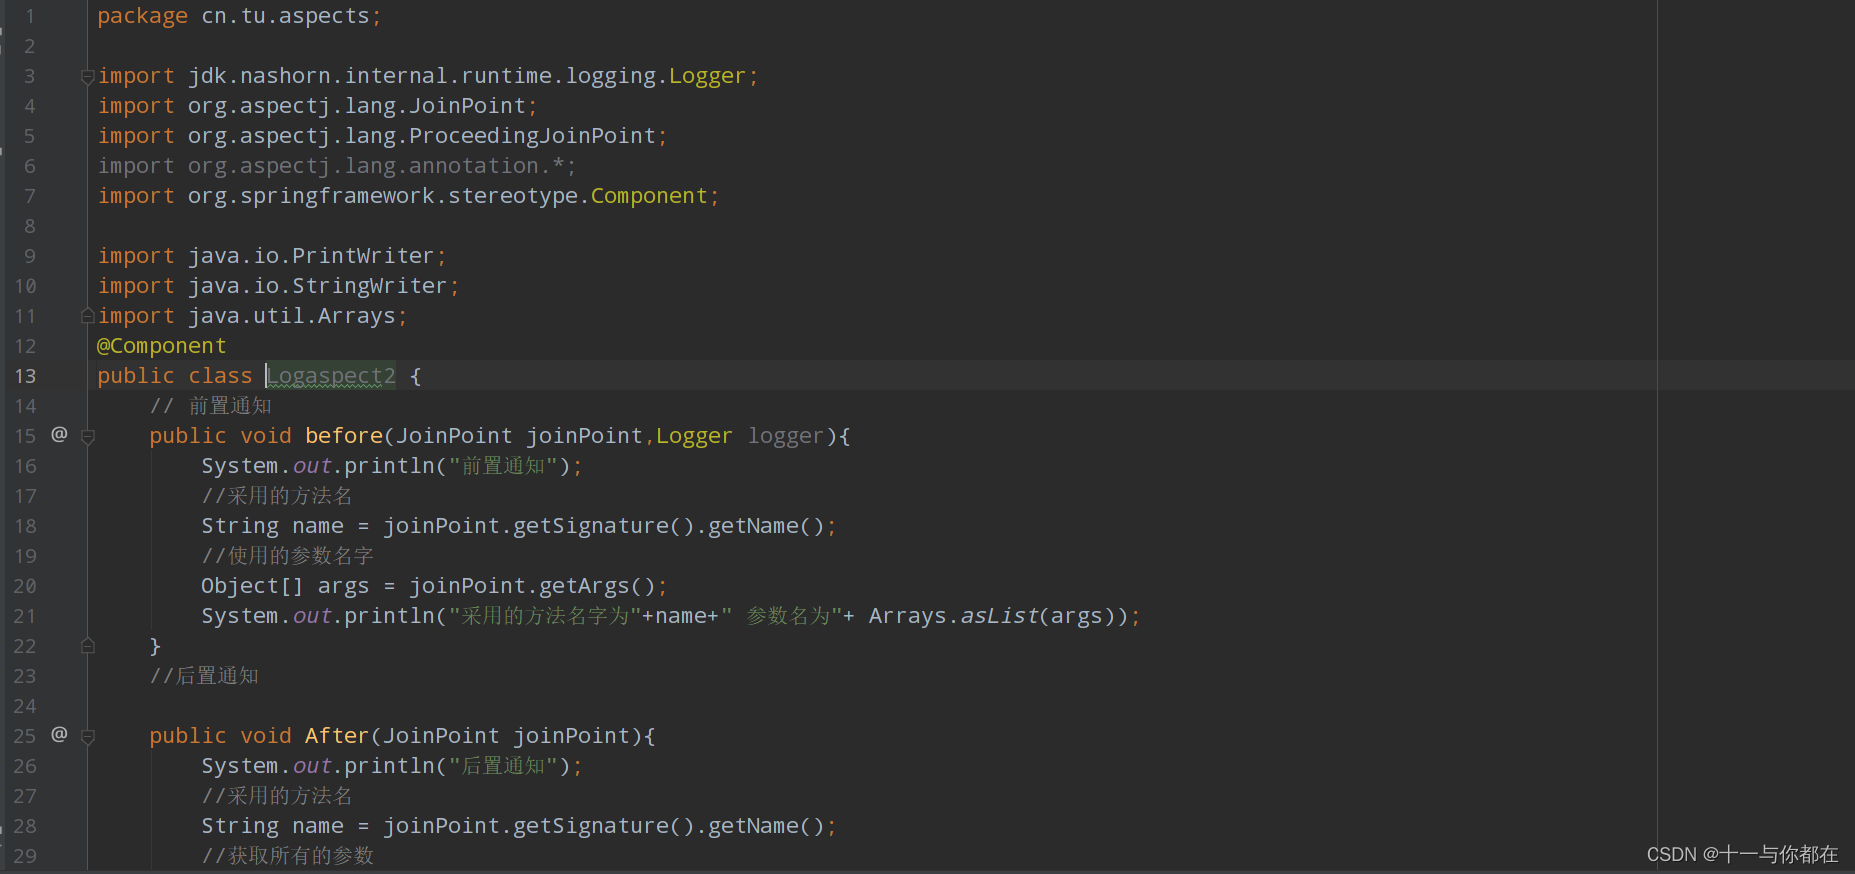Click StringWriter in the java.io import
The height and width of the screenshot is (874, 1855).
369,286
